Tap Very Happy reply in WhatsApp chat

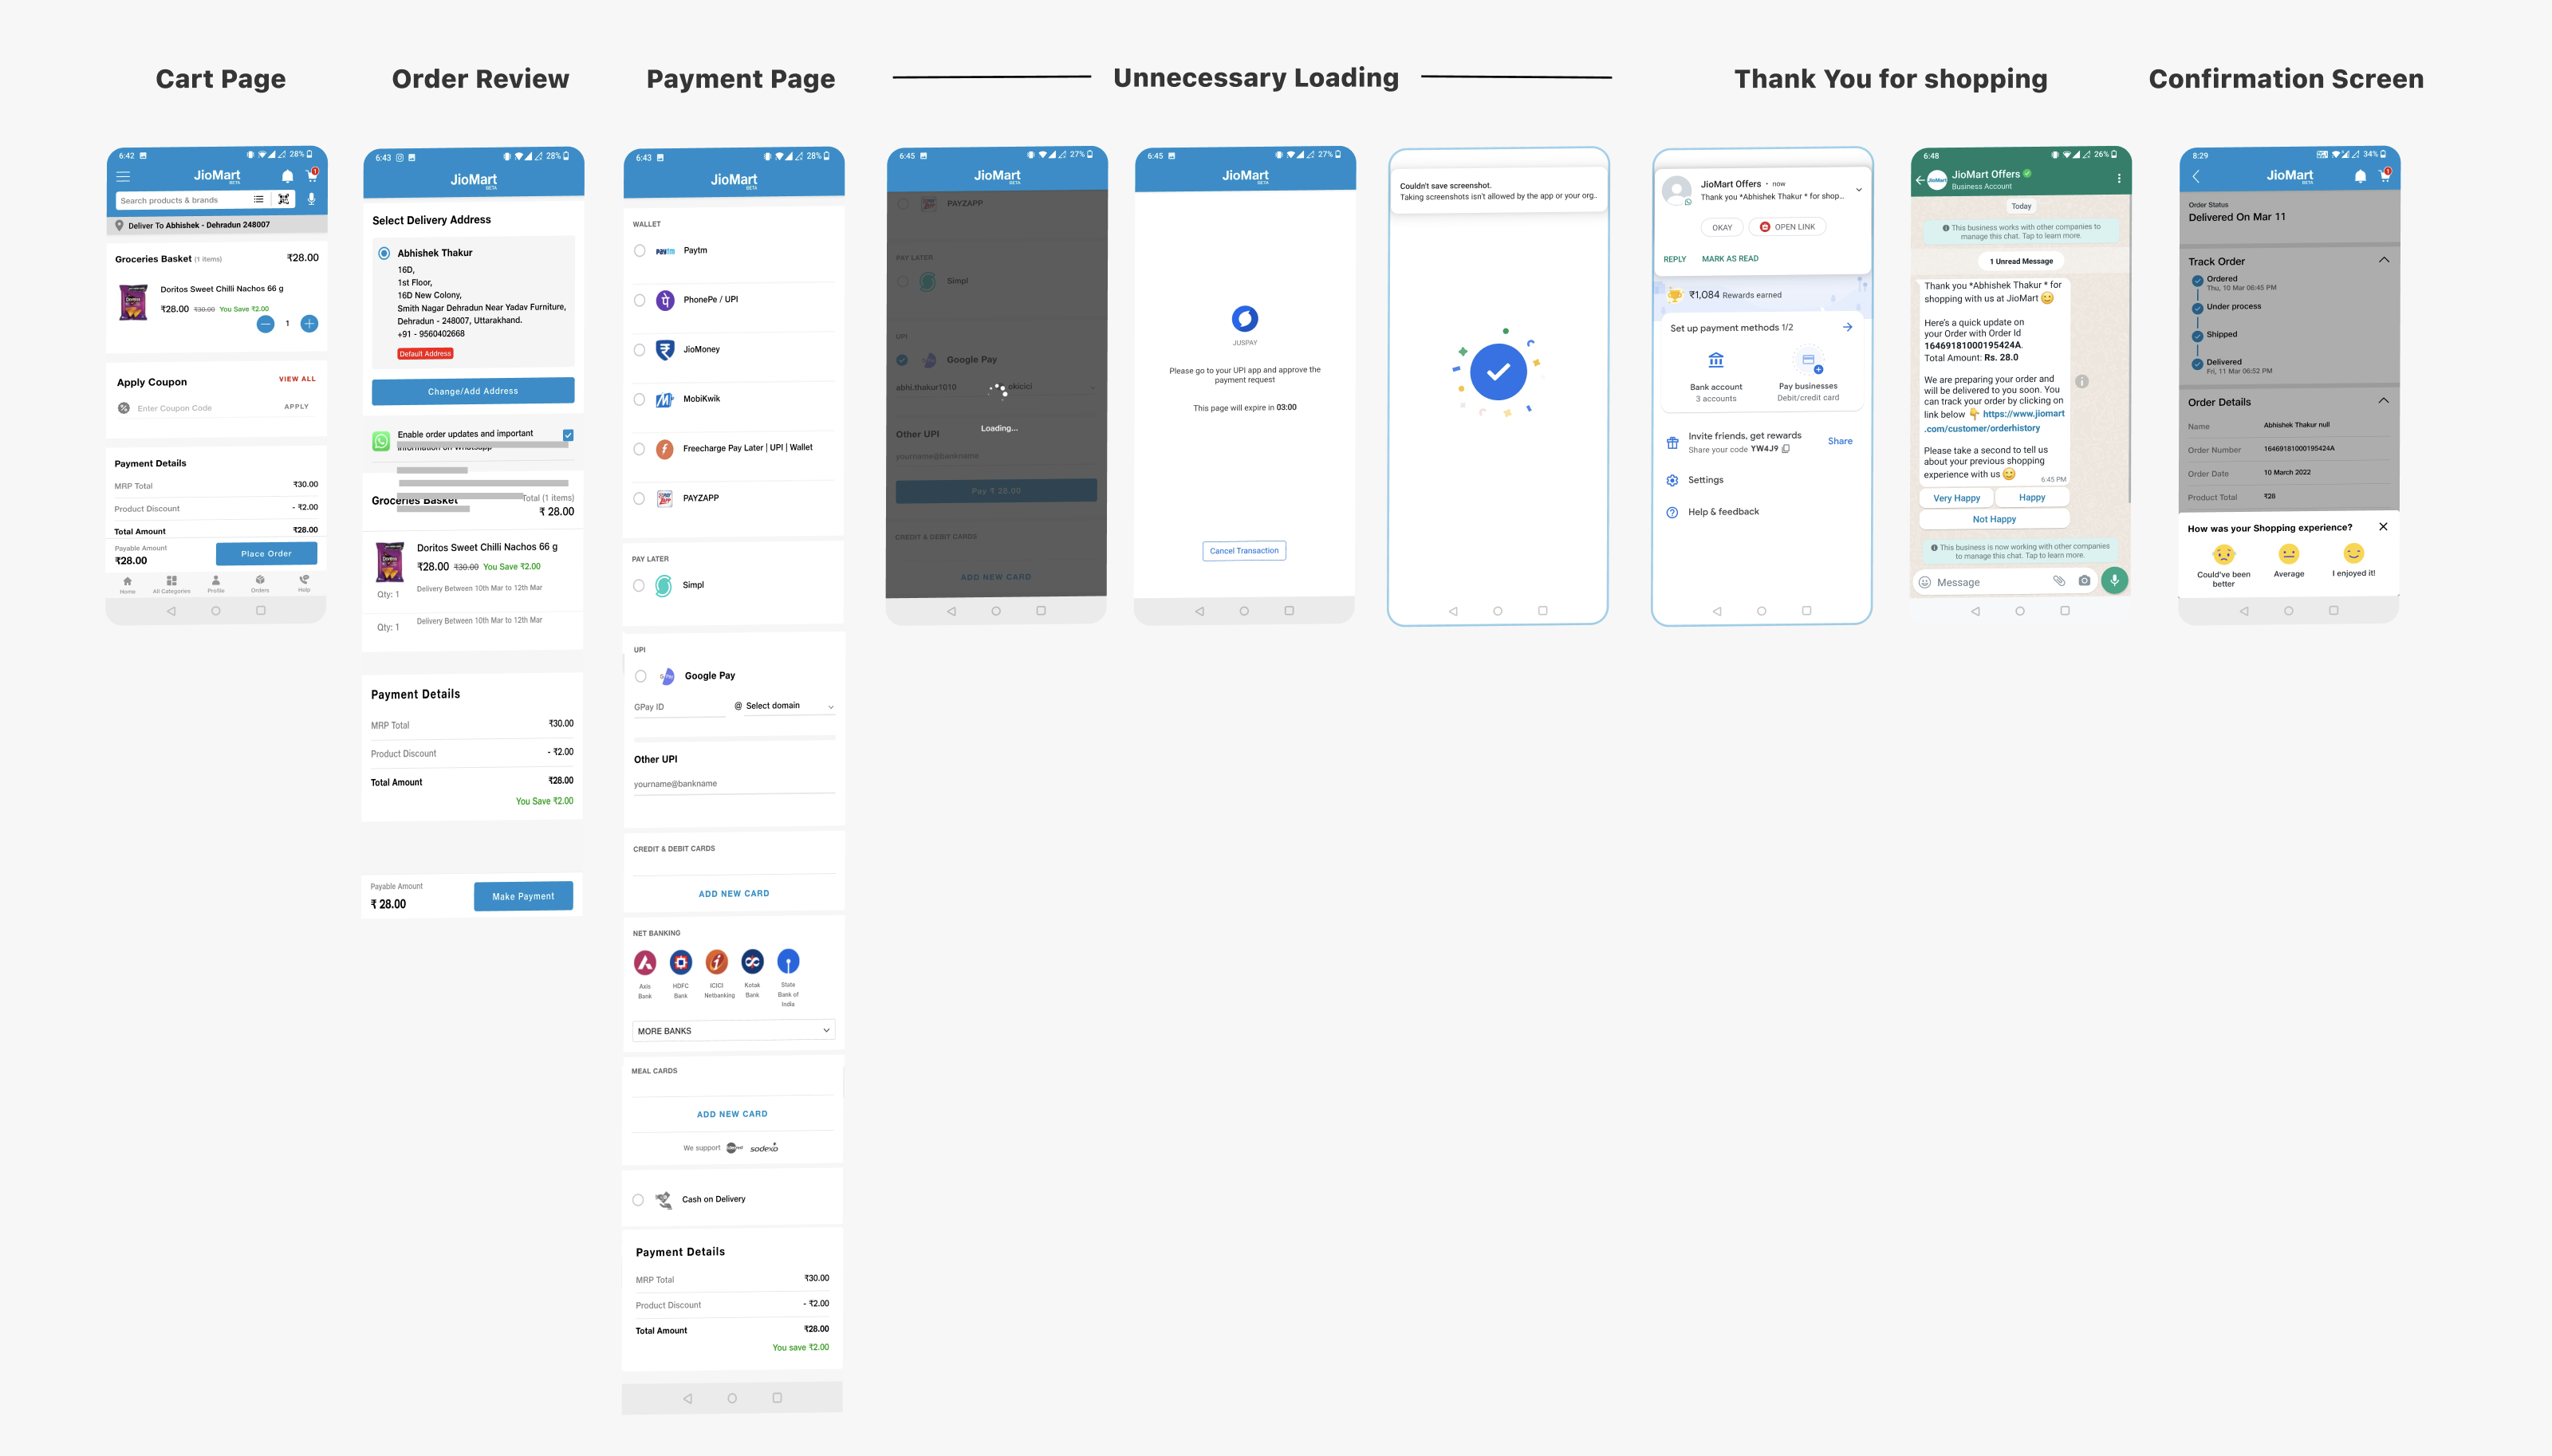[x=1956, y=498]
